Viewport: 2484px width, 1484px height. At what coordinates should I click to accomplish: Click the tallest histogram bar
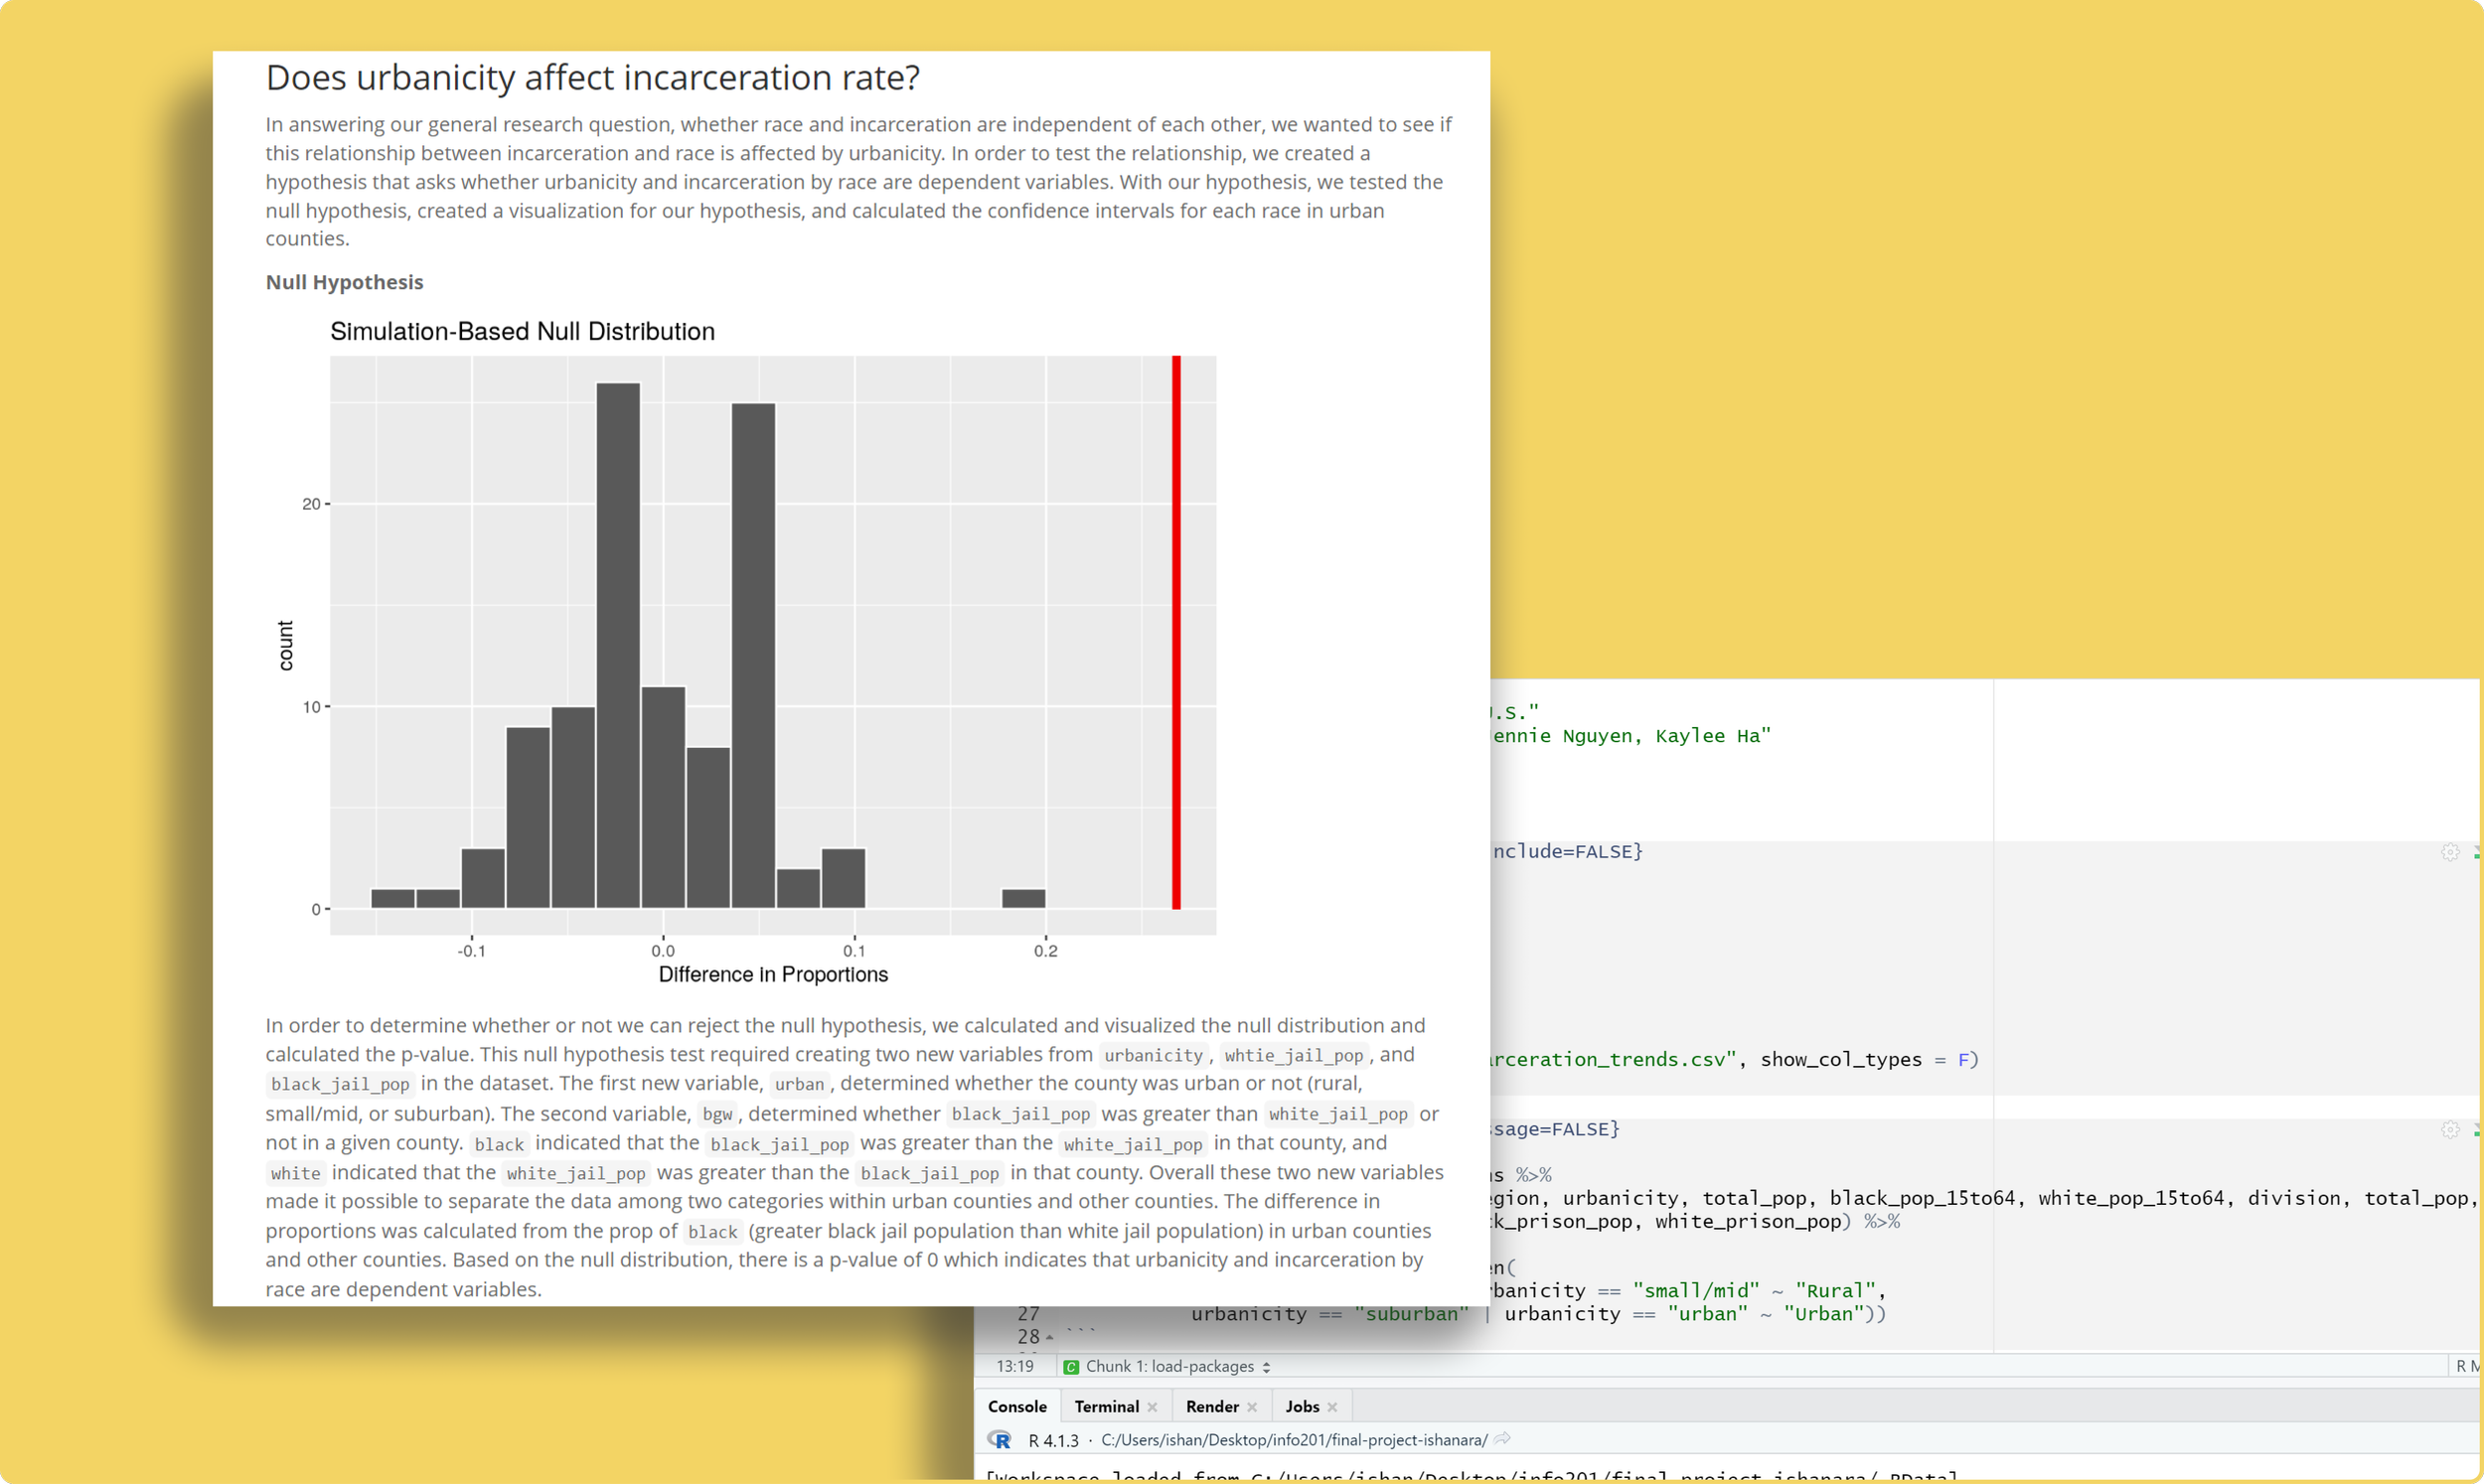coord(618,645)
